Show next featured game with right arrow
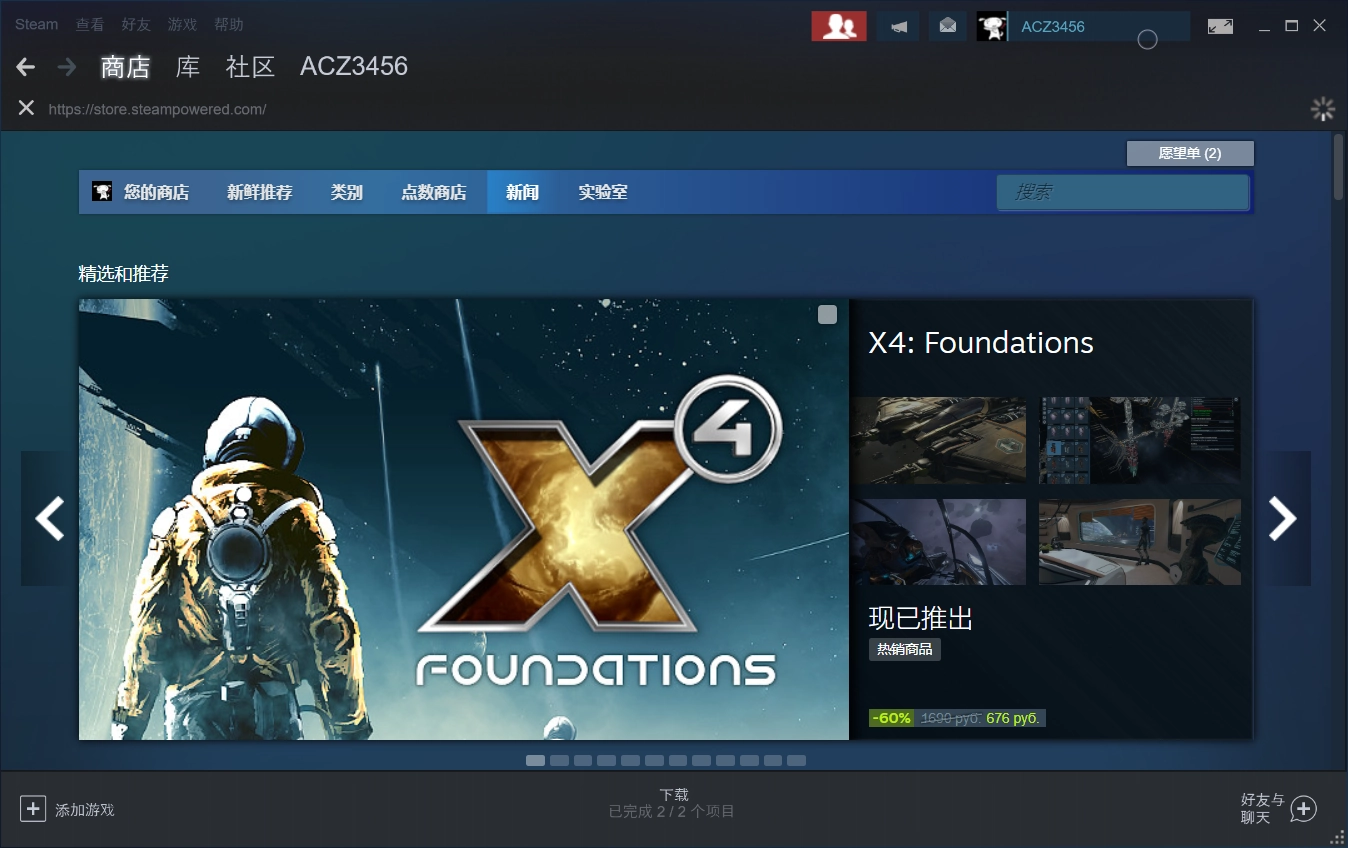The width and height of the screenshot is (1348, 848). click(x=1283, y=518)
